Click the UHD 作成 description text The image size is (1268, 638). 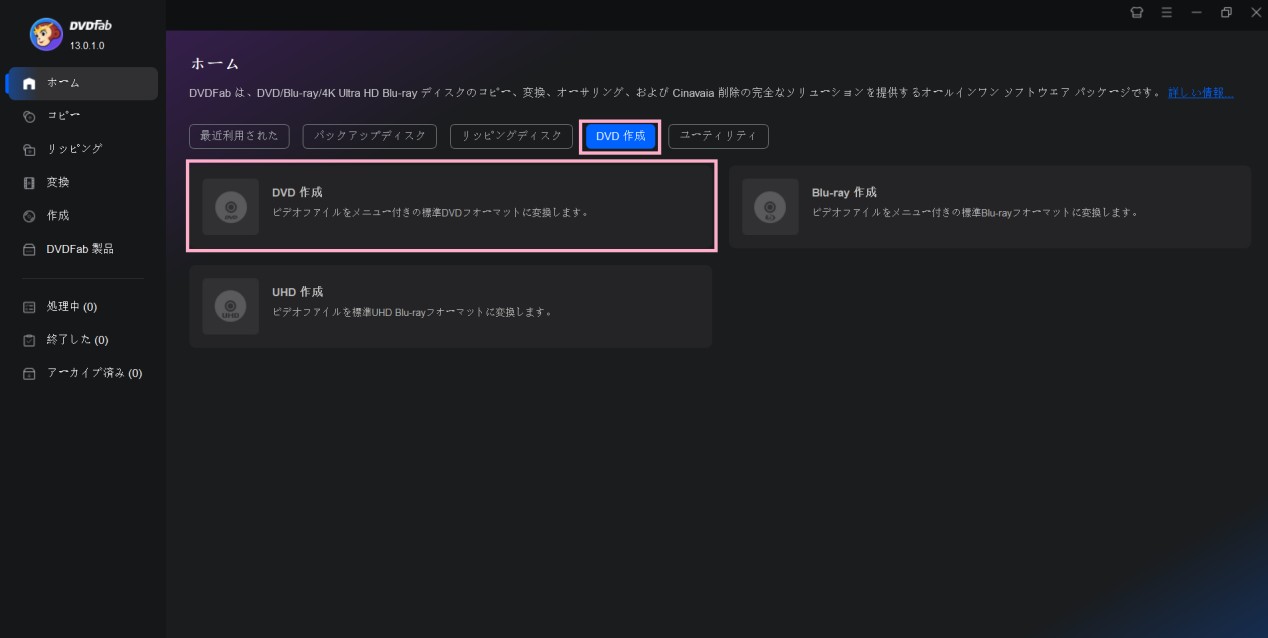coord(413,312)
